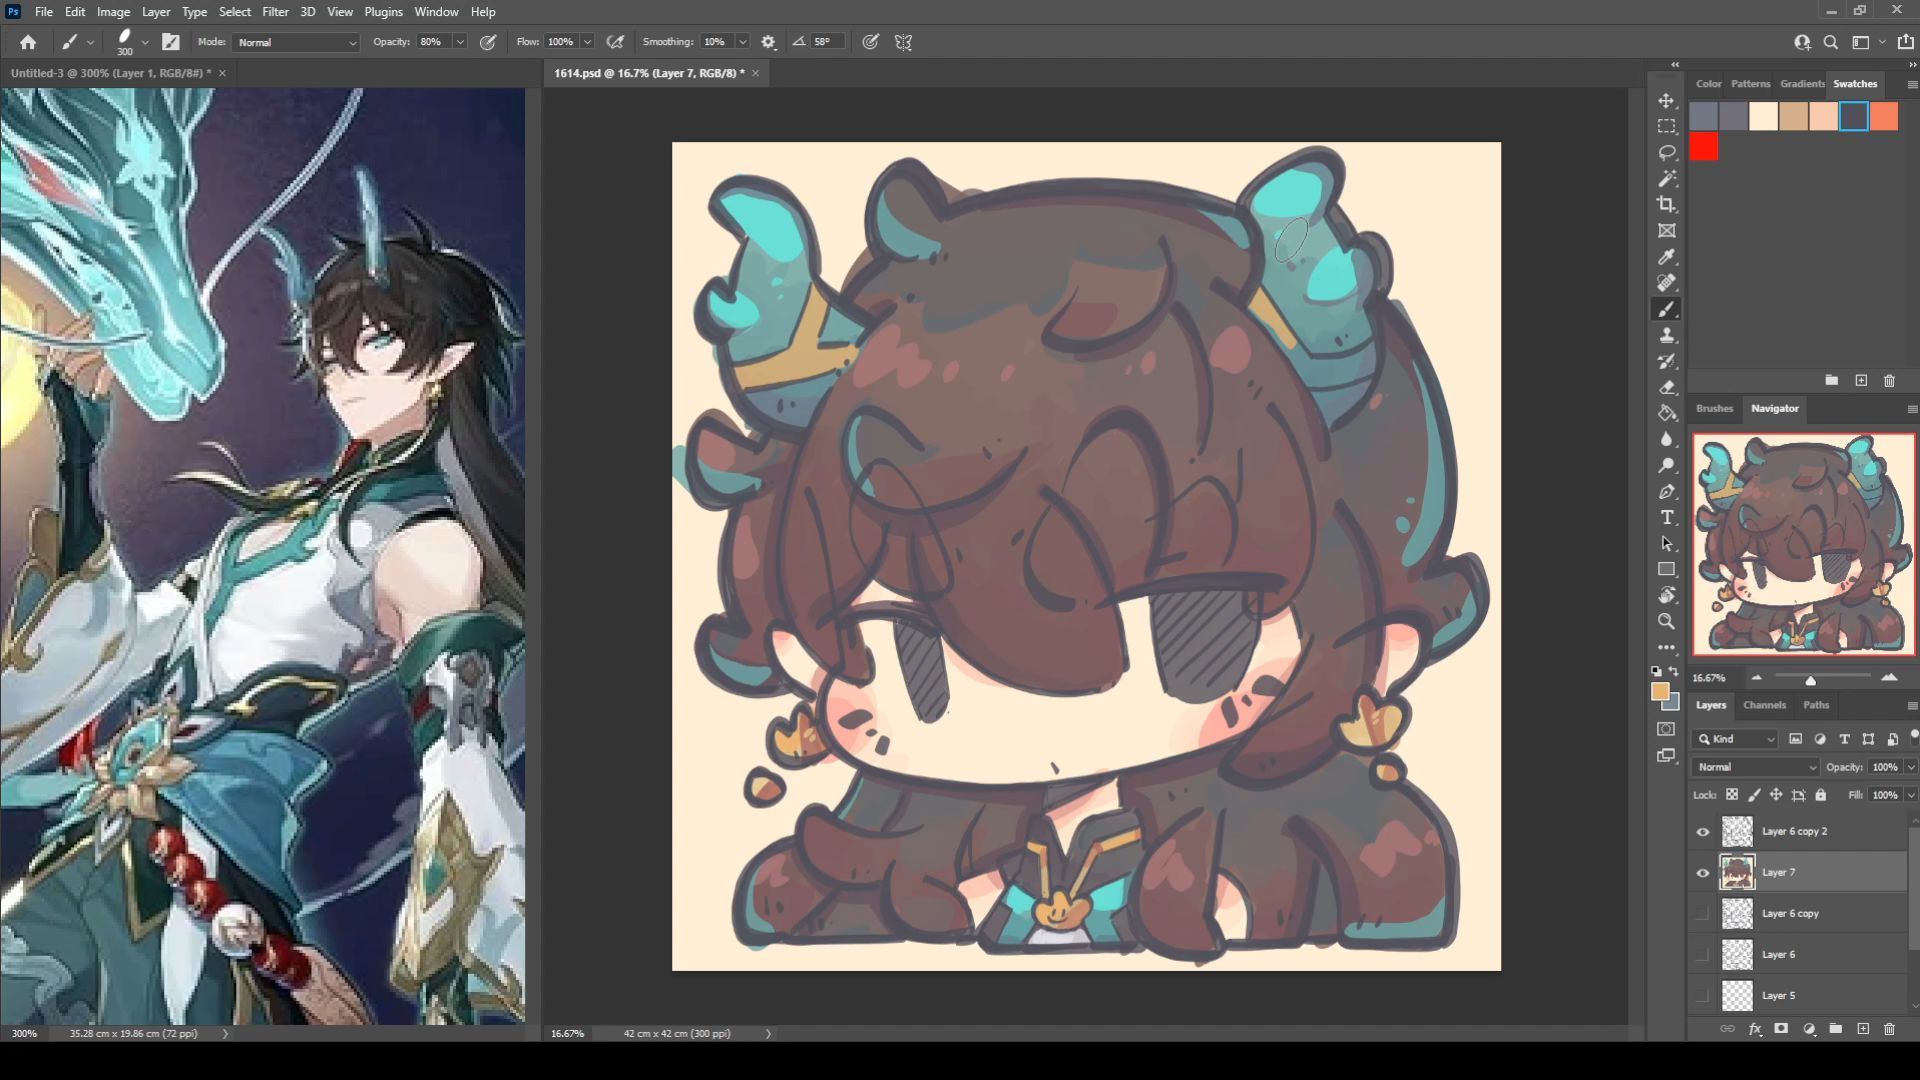Select the Eyedropper tool
Image resolution: width=1920 pixels, height=1080 pixels.
(1666, 257)
